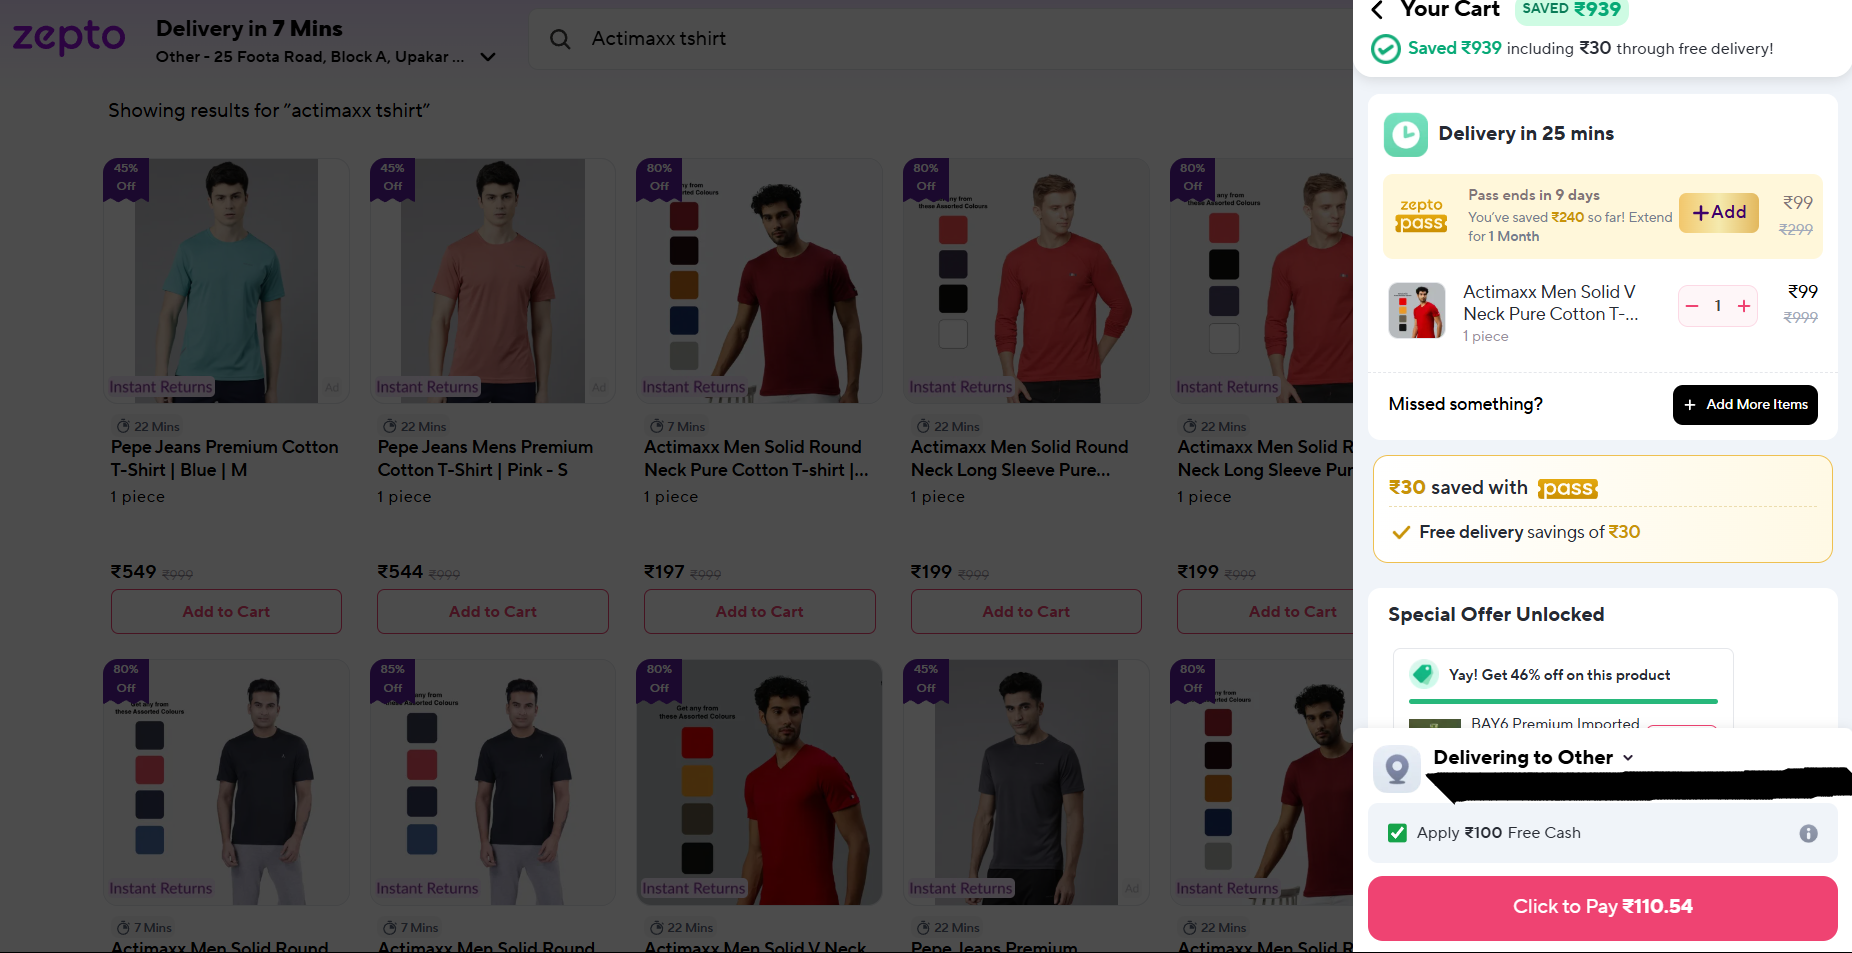The height and width of the screenshot is (953, 1852).
Task: Add Zepto Pass extension for ₹99
Action: pyautogui.click(x=1718, y=213)
